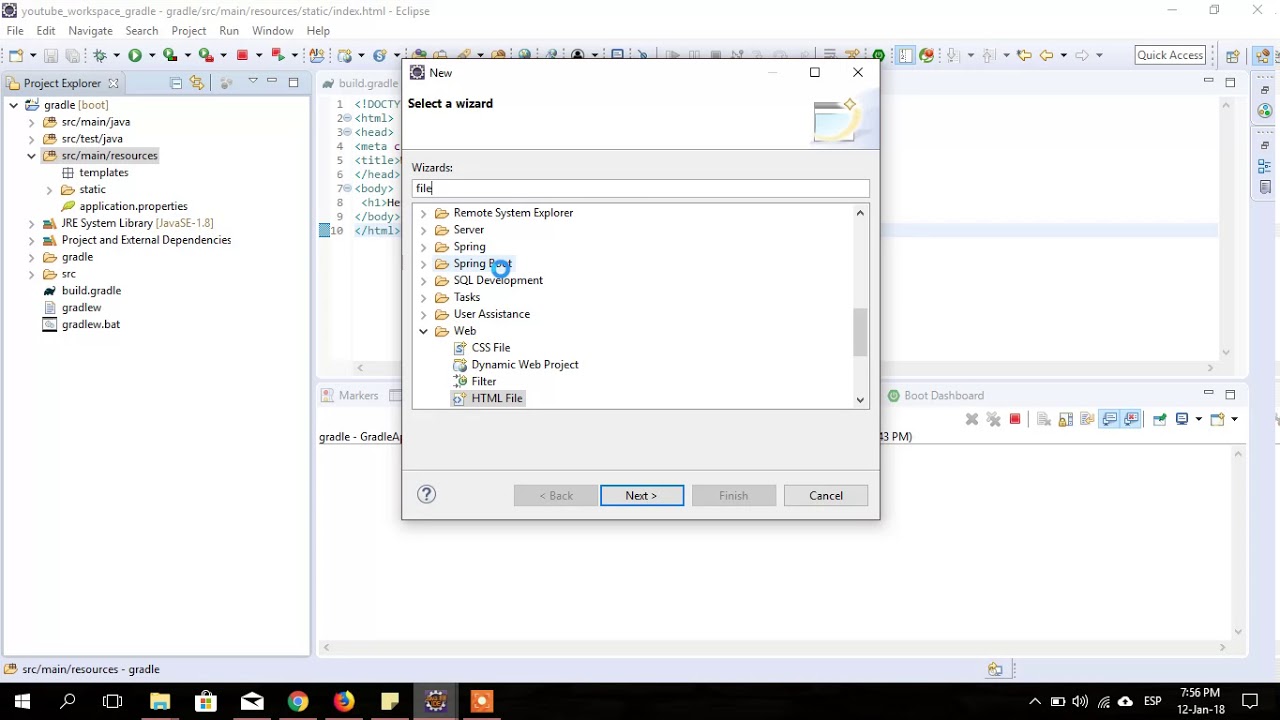The image size is (1280, 720).
Task: Expand JRE System Library node
Action: 31,223
